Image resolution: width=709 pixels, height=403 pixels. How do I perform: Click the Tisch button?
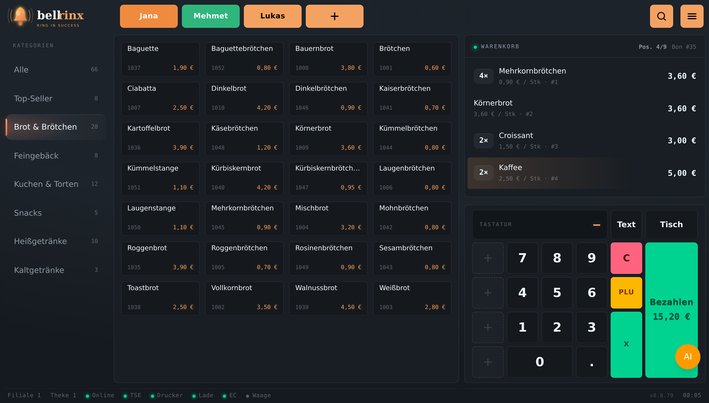(x=671, y=225)
